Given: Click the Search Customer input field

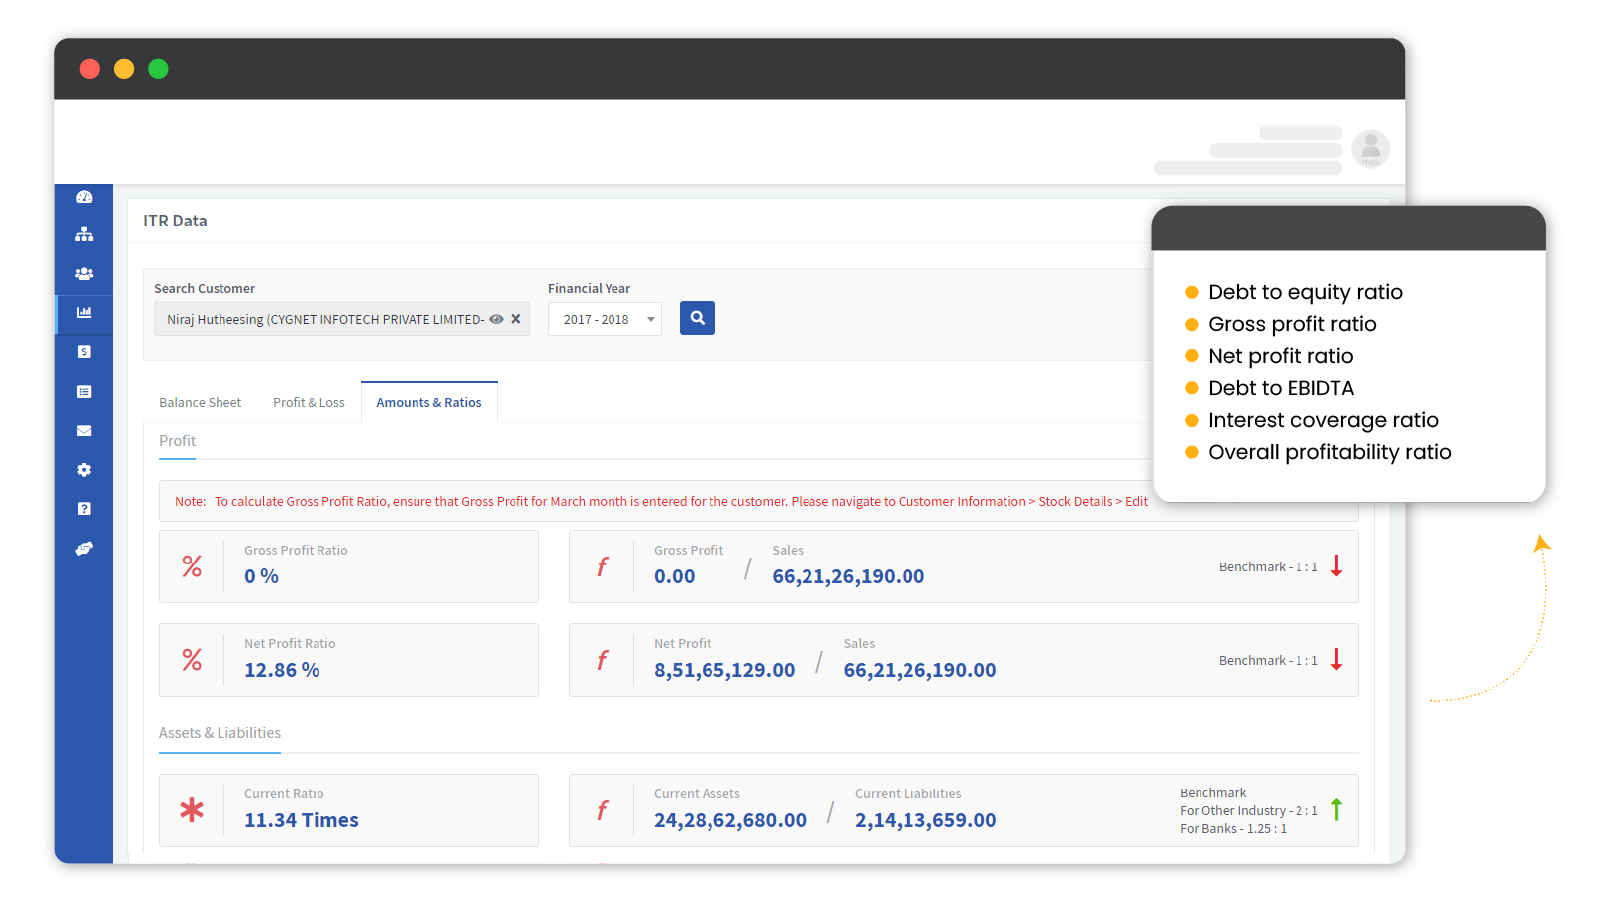Looking at the screenshot, I should click(x=342, y=319).
